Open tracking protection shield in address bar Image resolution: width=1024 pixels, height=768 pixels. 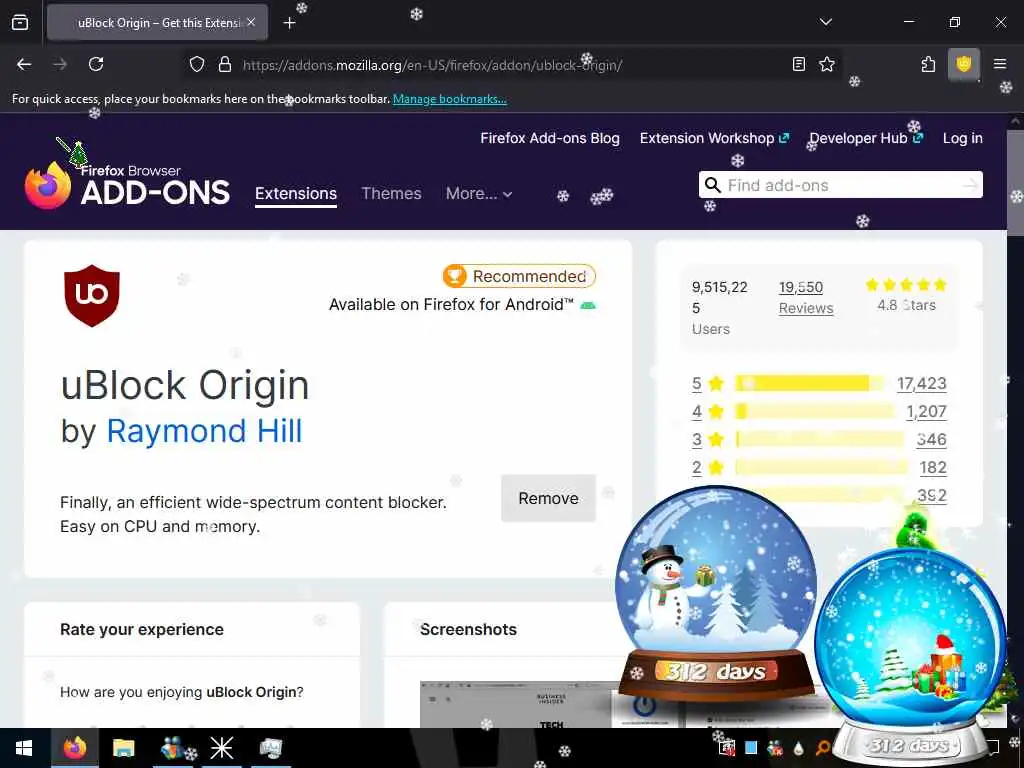(197, 65)
